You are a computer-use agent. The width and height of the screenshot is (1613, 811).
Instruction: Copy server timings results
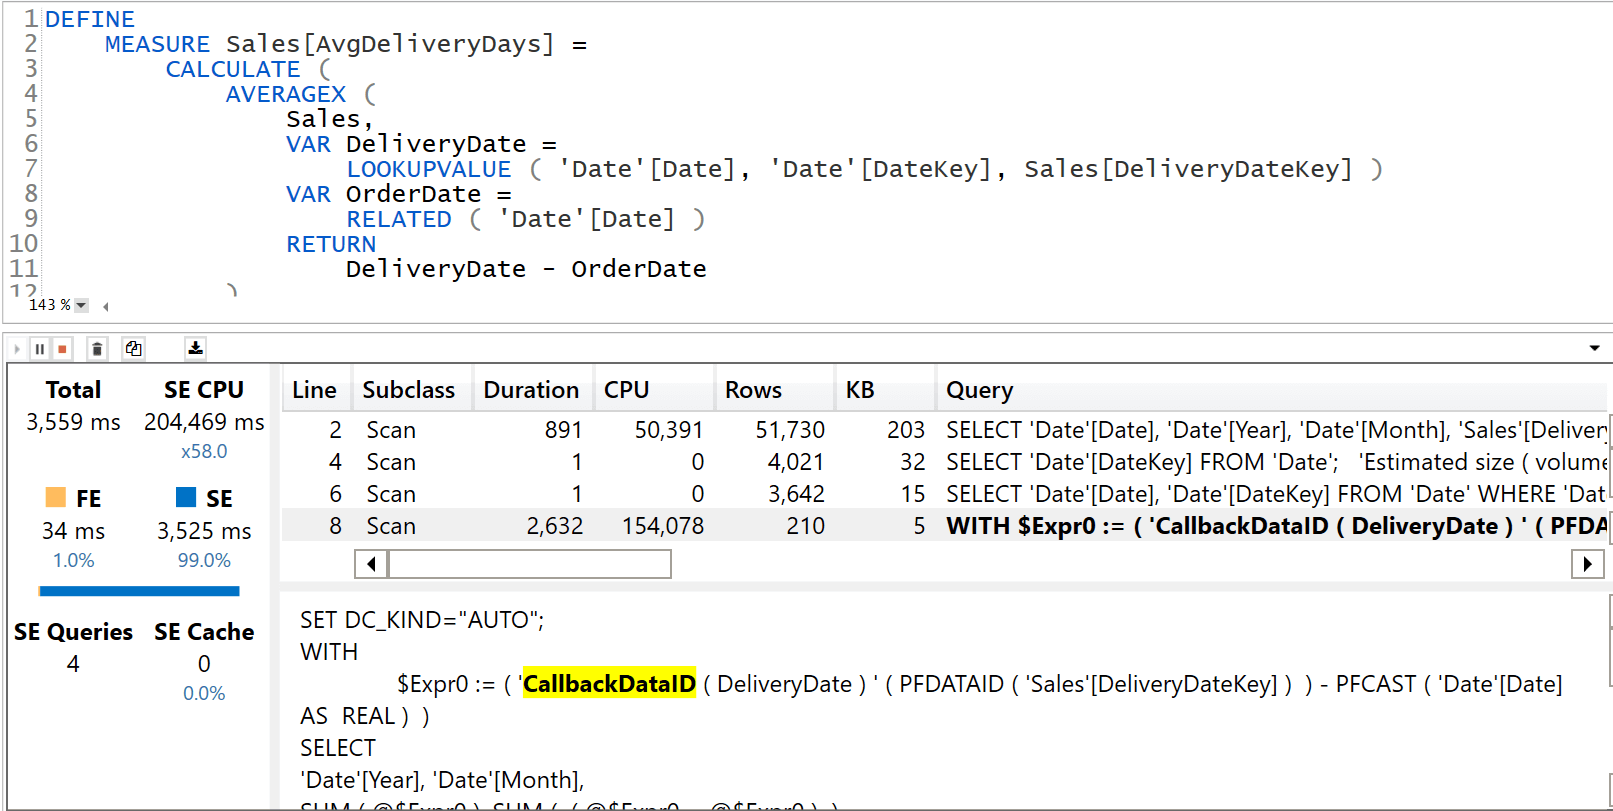[133, 349]
